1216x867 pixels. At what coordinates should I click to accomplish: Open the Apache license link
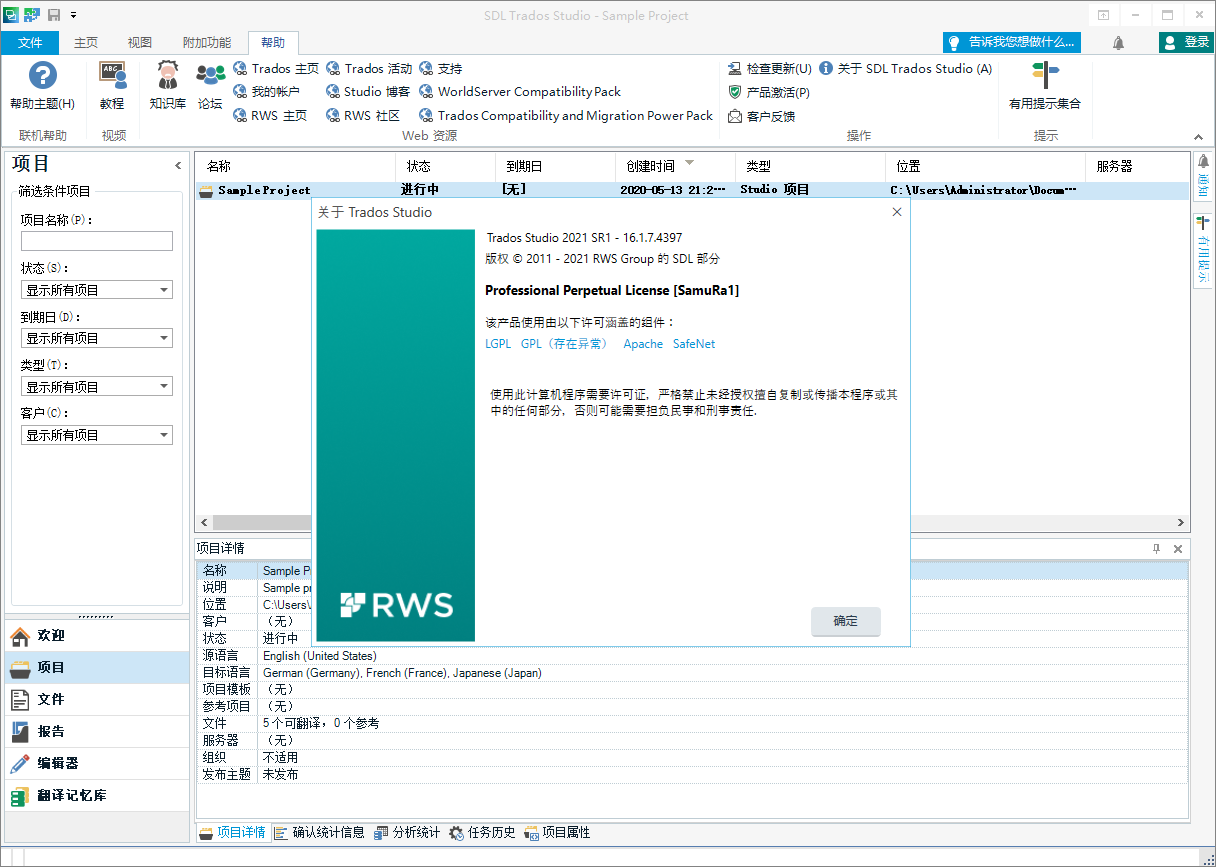tap(643, 344)
